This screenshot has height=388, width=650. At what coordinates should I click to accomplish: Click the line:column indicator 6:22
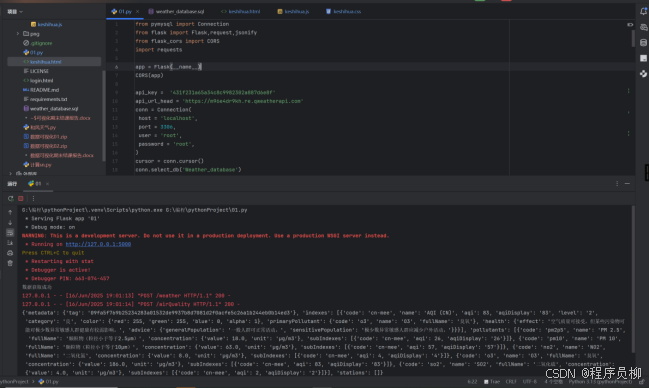tap(472, 382)
